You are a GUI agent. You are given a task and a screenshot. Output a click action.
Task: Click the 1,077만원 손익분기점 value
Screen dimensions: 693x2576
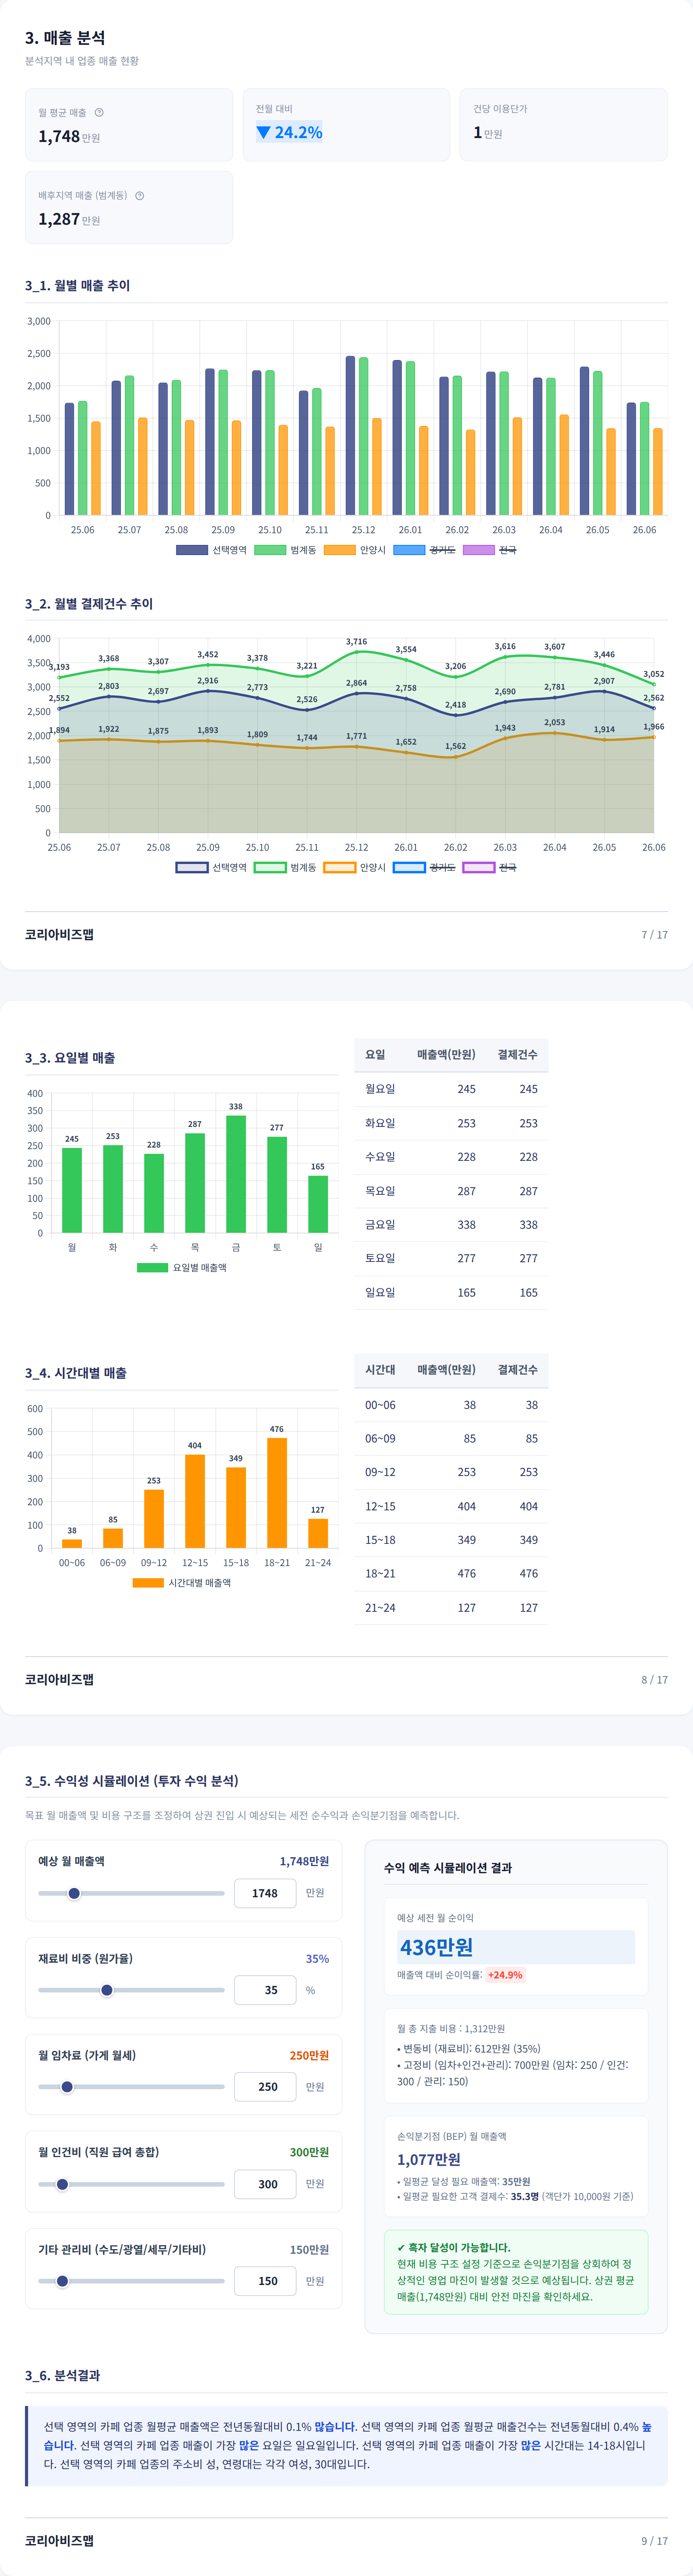click(x=429, y=2159)
